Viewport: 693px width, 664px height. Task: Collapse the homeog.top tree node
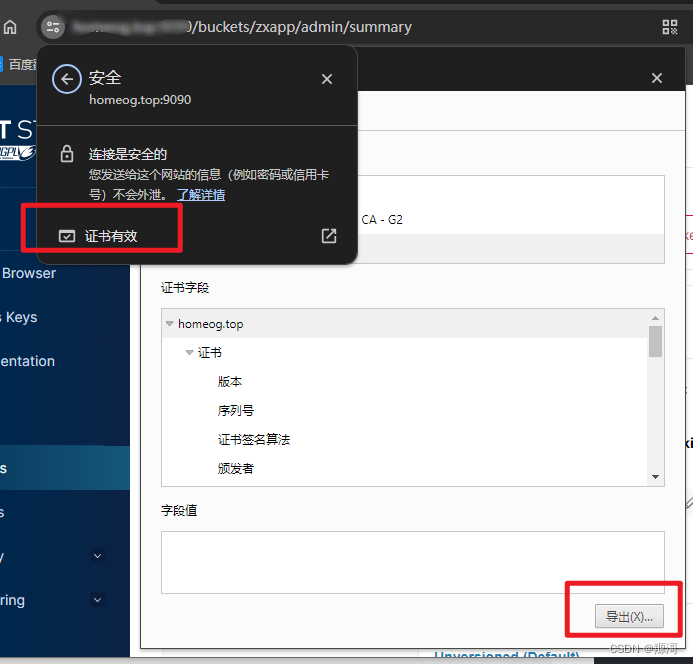pos(169,324)
